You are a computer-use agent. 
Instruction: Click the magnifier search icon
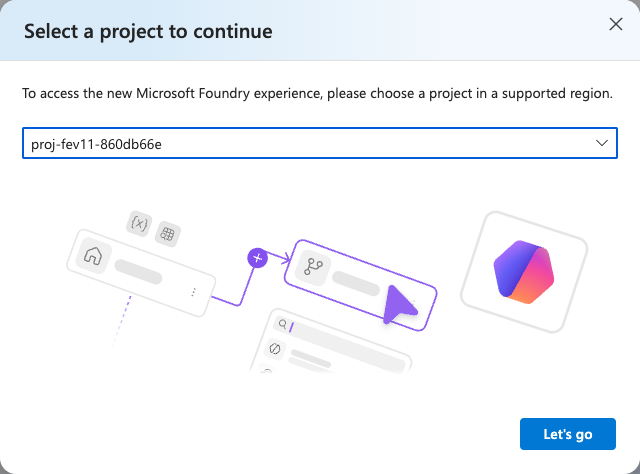[282, 324]
